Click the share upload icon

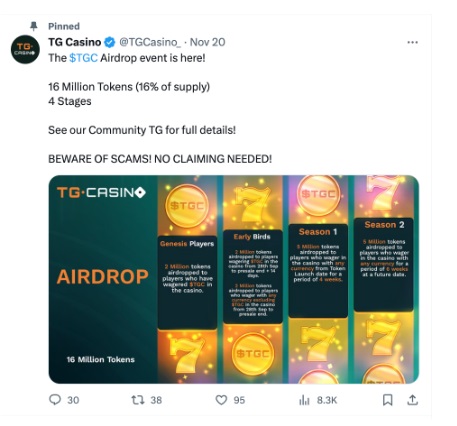(412, 399)
